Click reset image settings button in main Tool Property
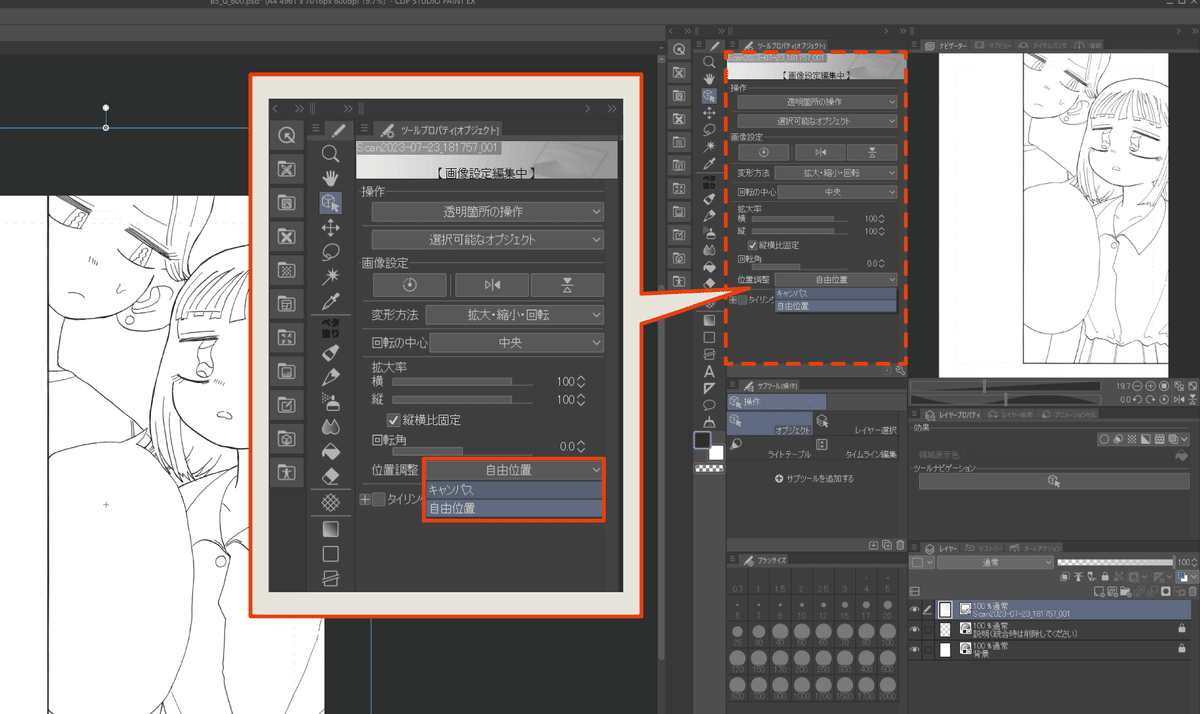The width and height of the screenshot is (1200, 714). pos(764,152)
